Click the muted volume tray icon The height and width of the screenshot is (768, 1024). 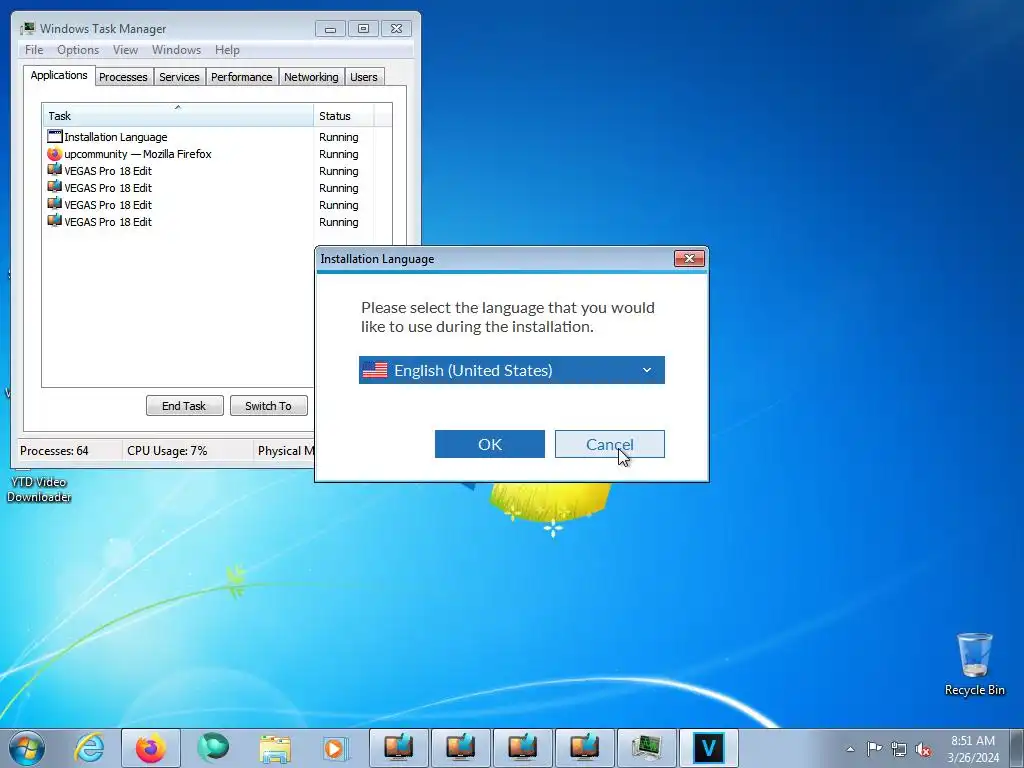pyautogui.click(x=923, y=749)
